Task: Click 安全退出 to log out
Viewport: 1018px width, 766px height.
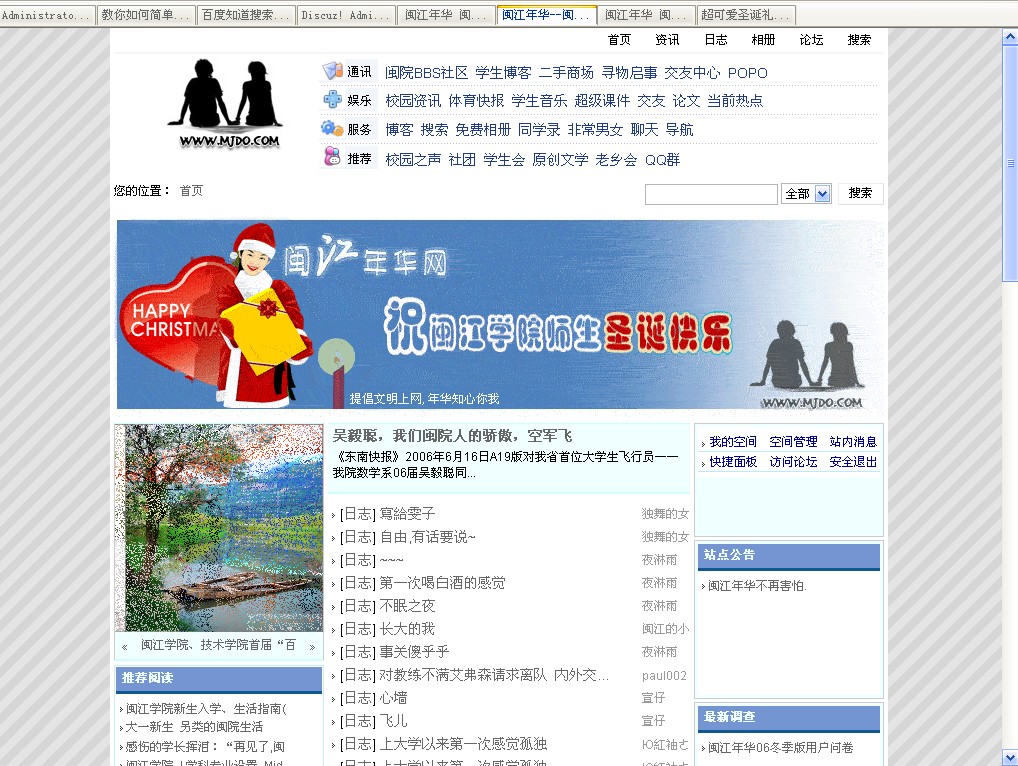Action: point(853,462)
